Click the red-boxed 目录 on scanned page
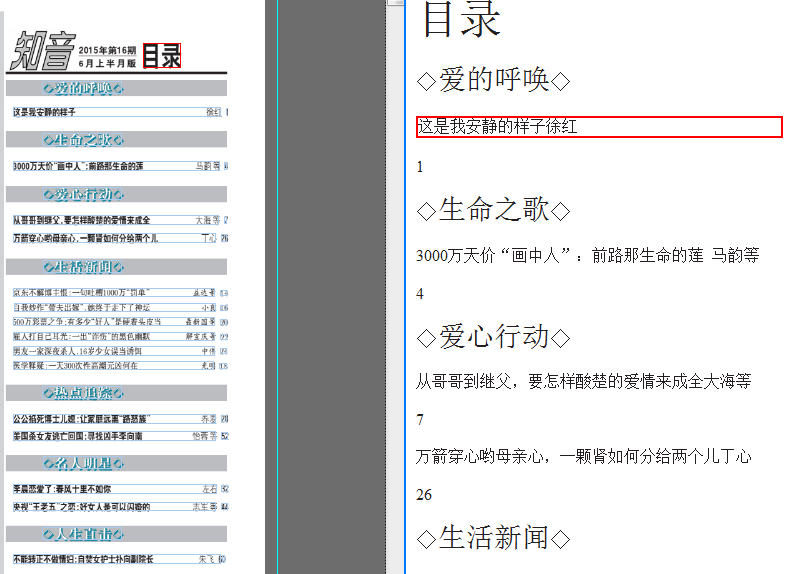 tap(161, 56)
